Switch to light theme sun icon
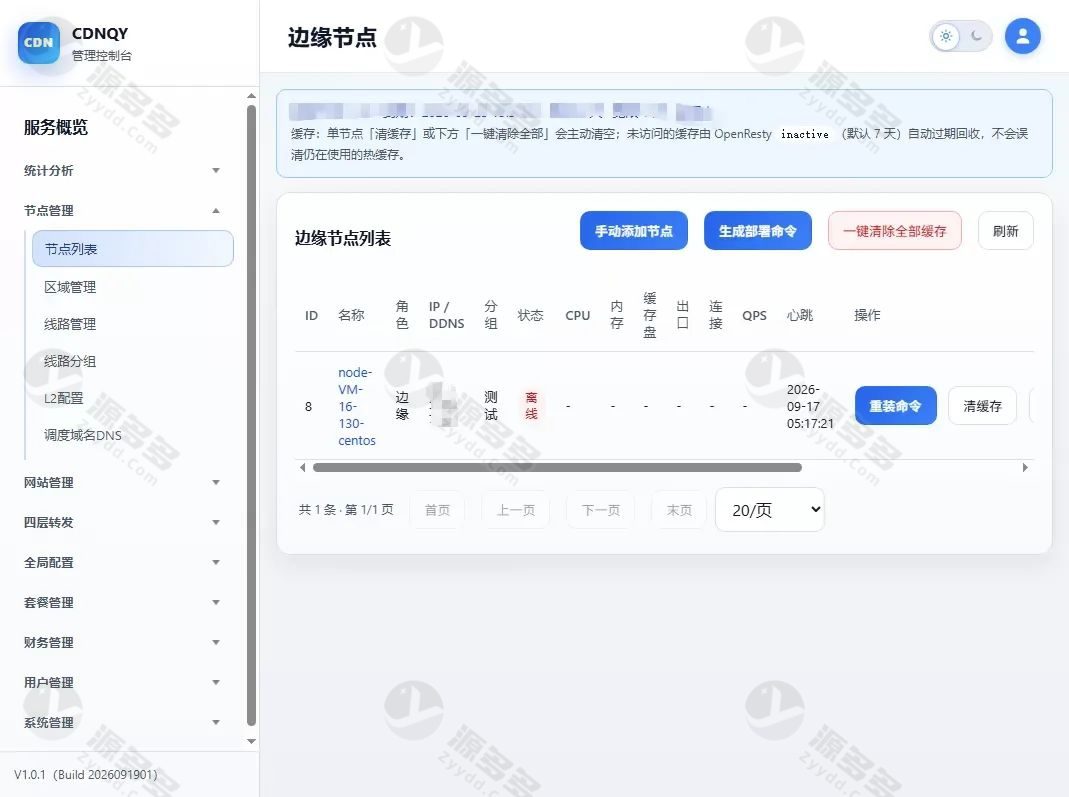1069x797 pixels. tap(946, 36)
